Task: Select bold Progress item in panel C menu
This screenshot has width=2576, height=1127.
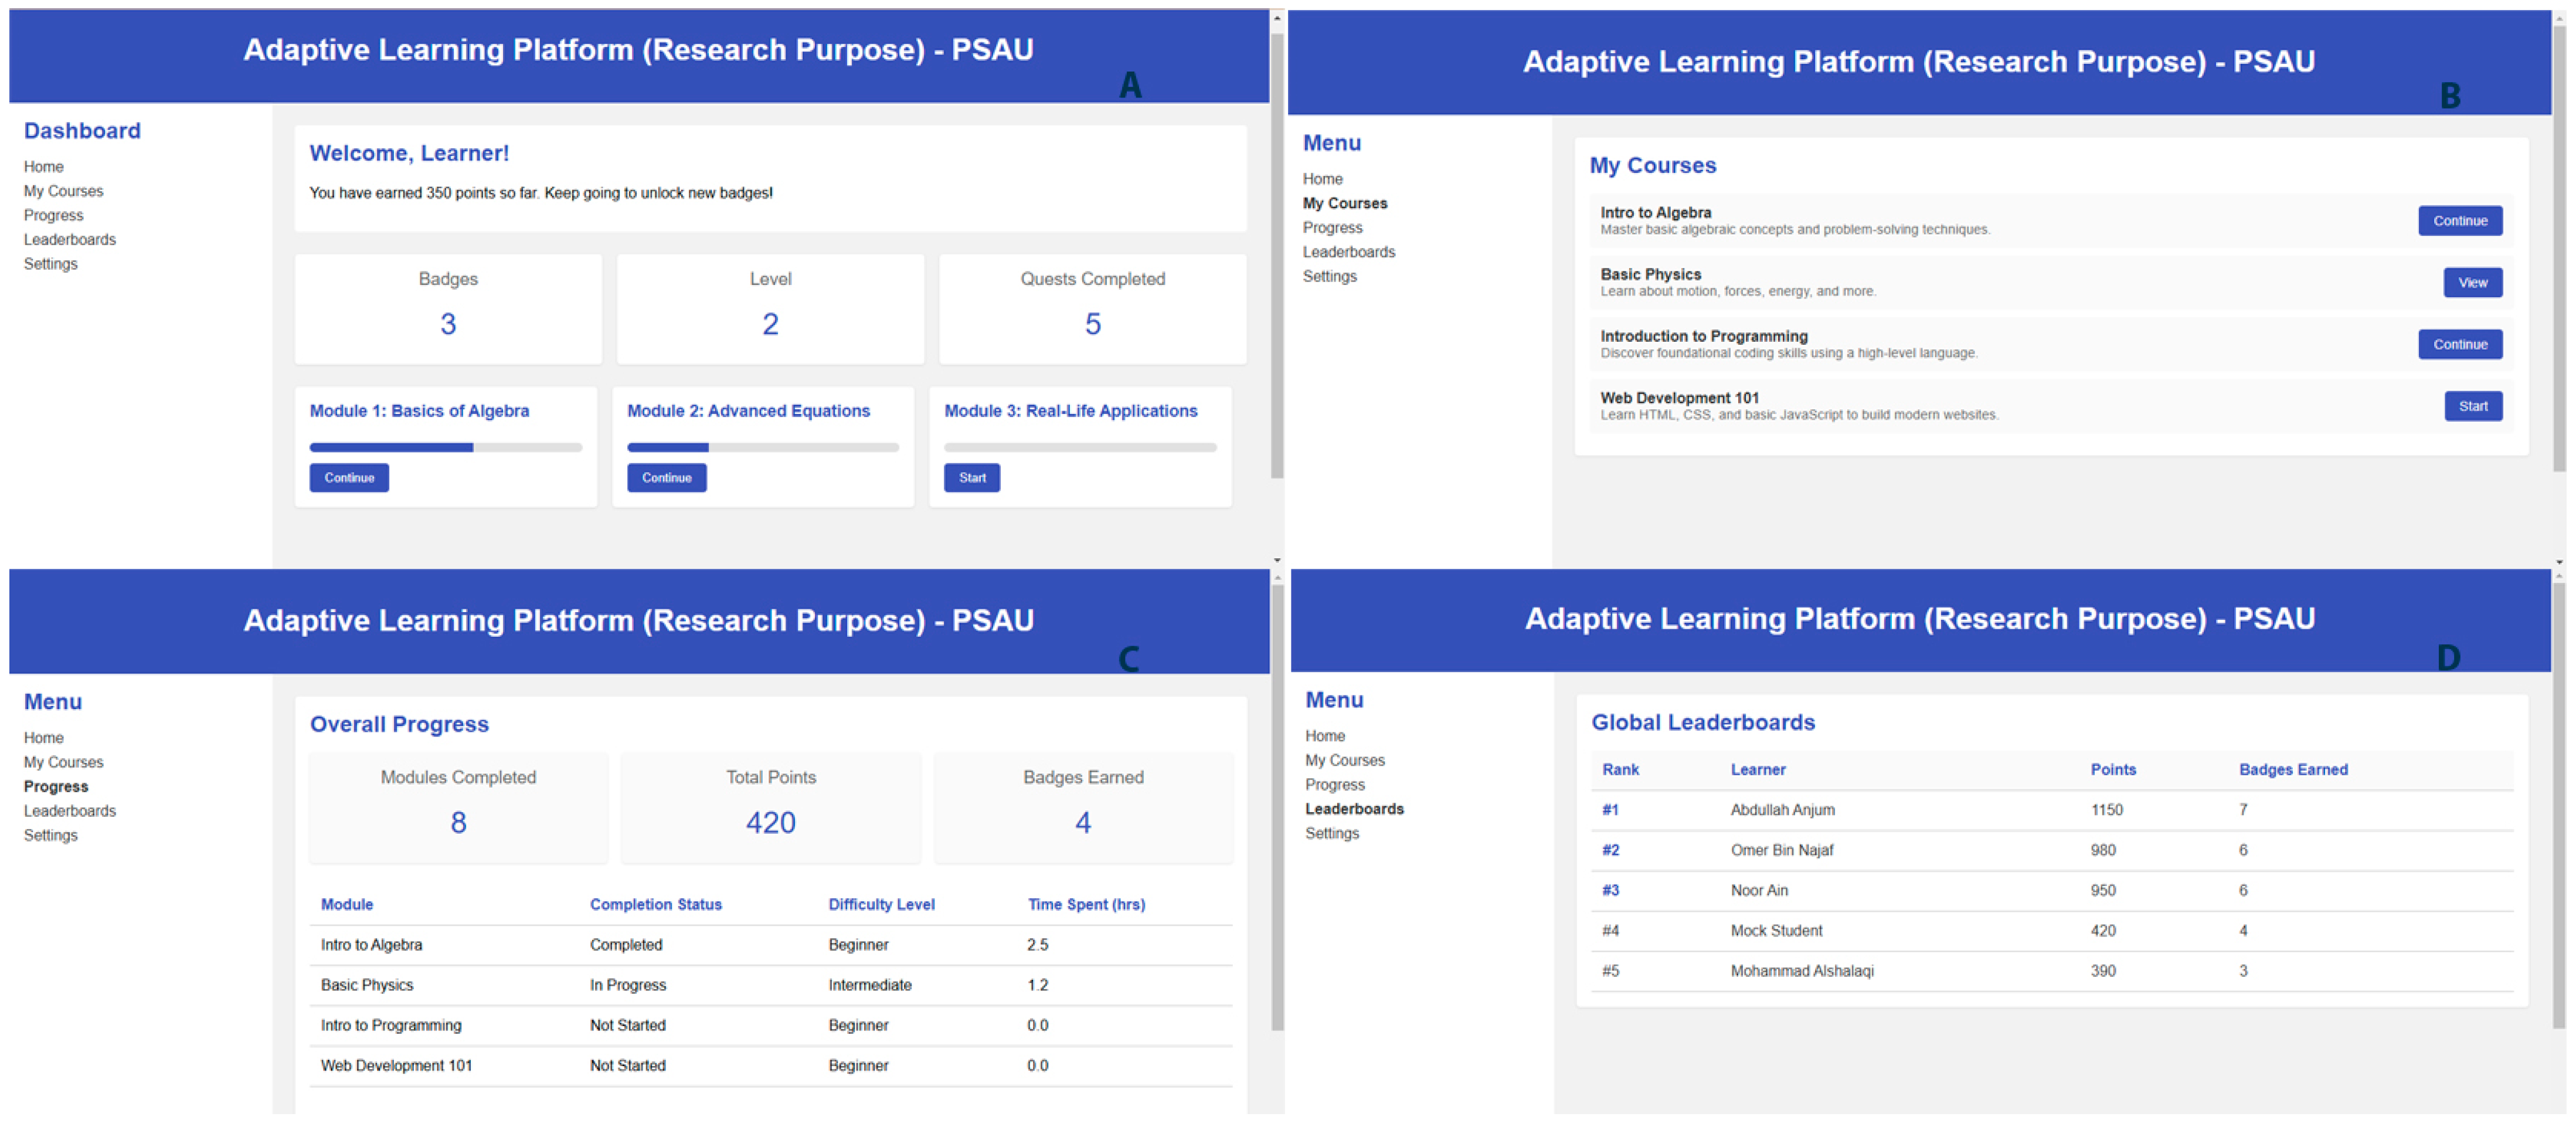Action: 56,787
